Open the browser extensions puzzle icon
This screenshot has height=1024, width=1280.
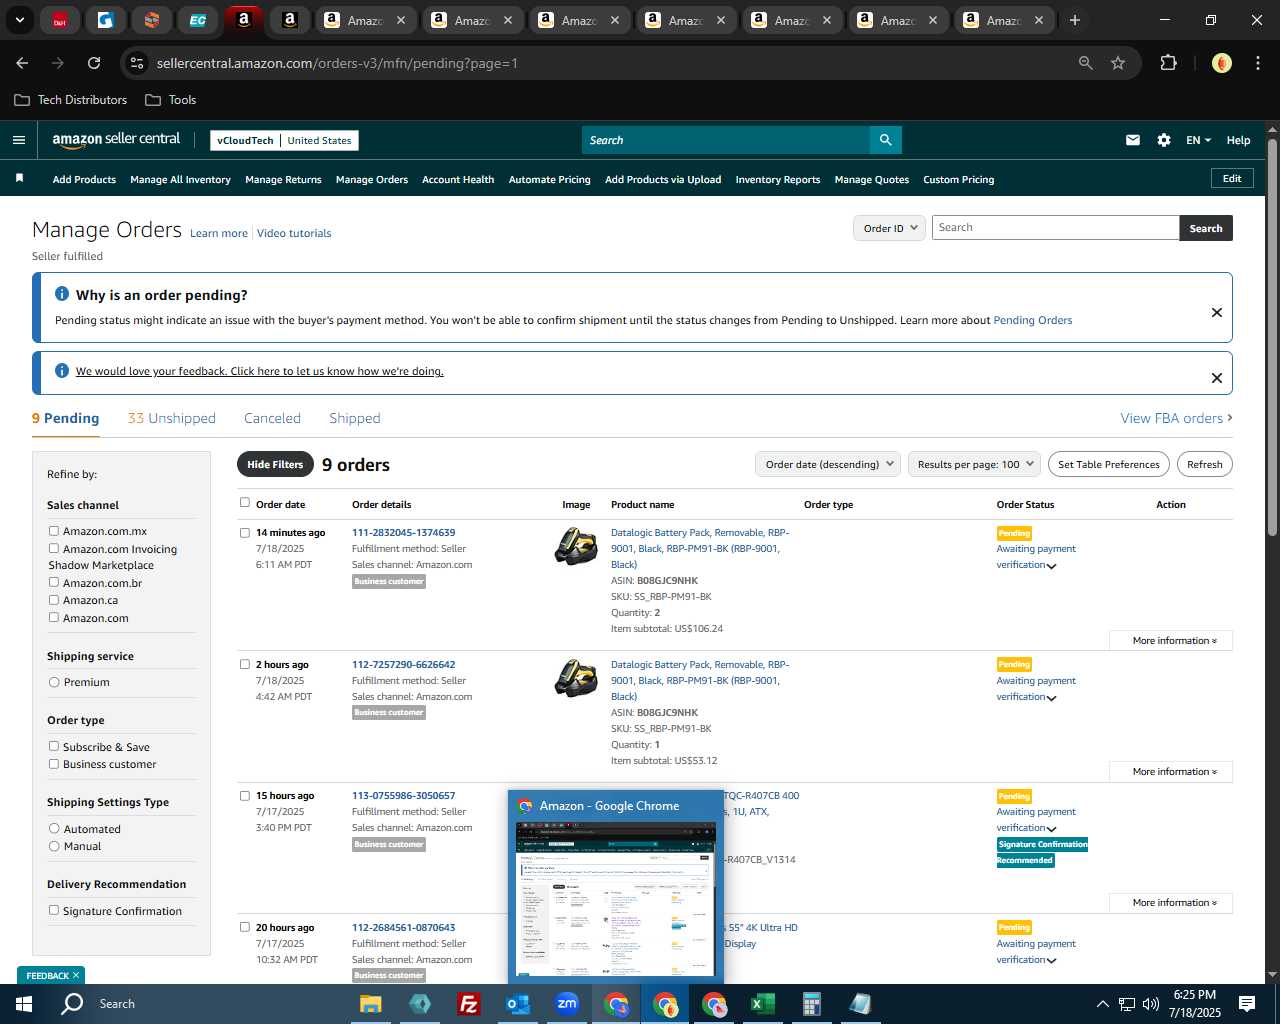pyautogui.click(x=1168, y=63)
